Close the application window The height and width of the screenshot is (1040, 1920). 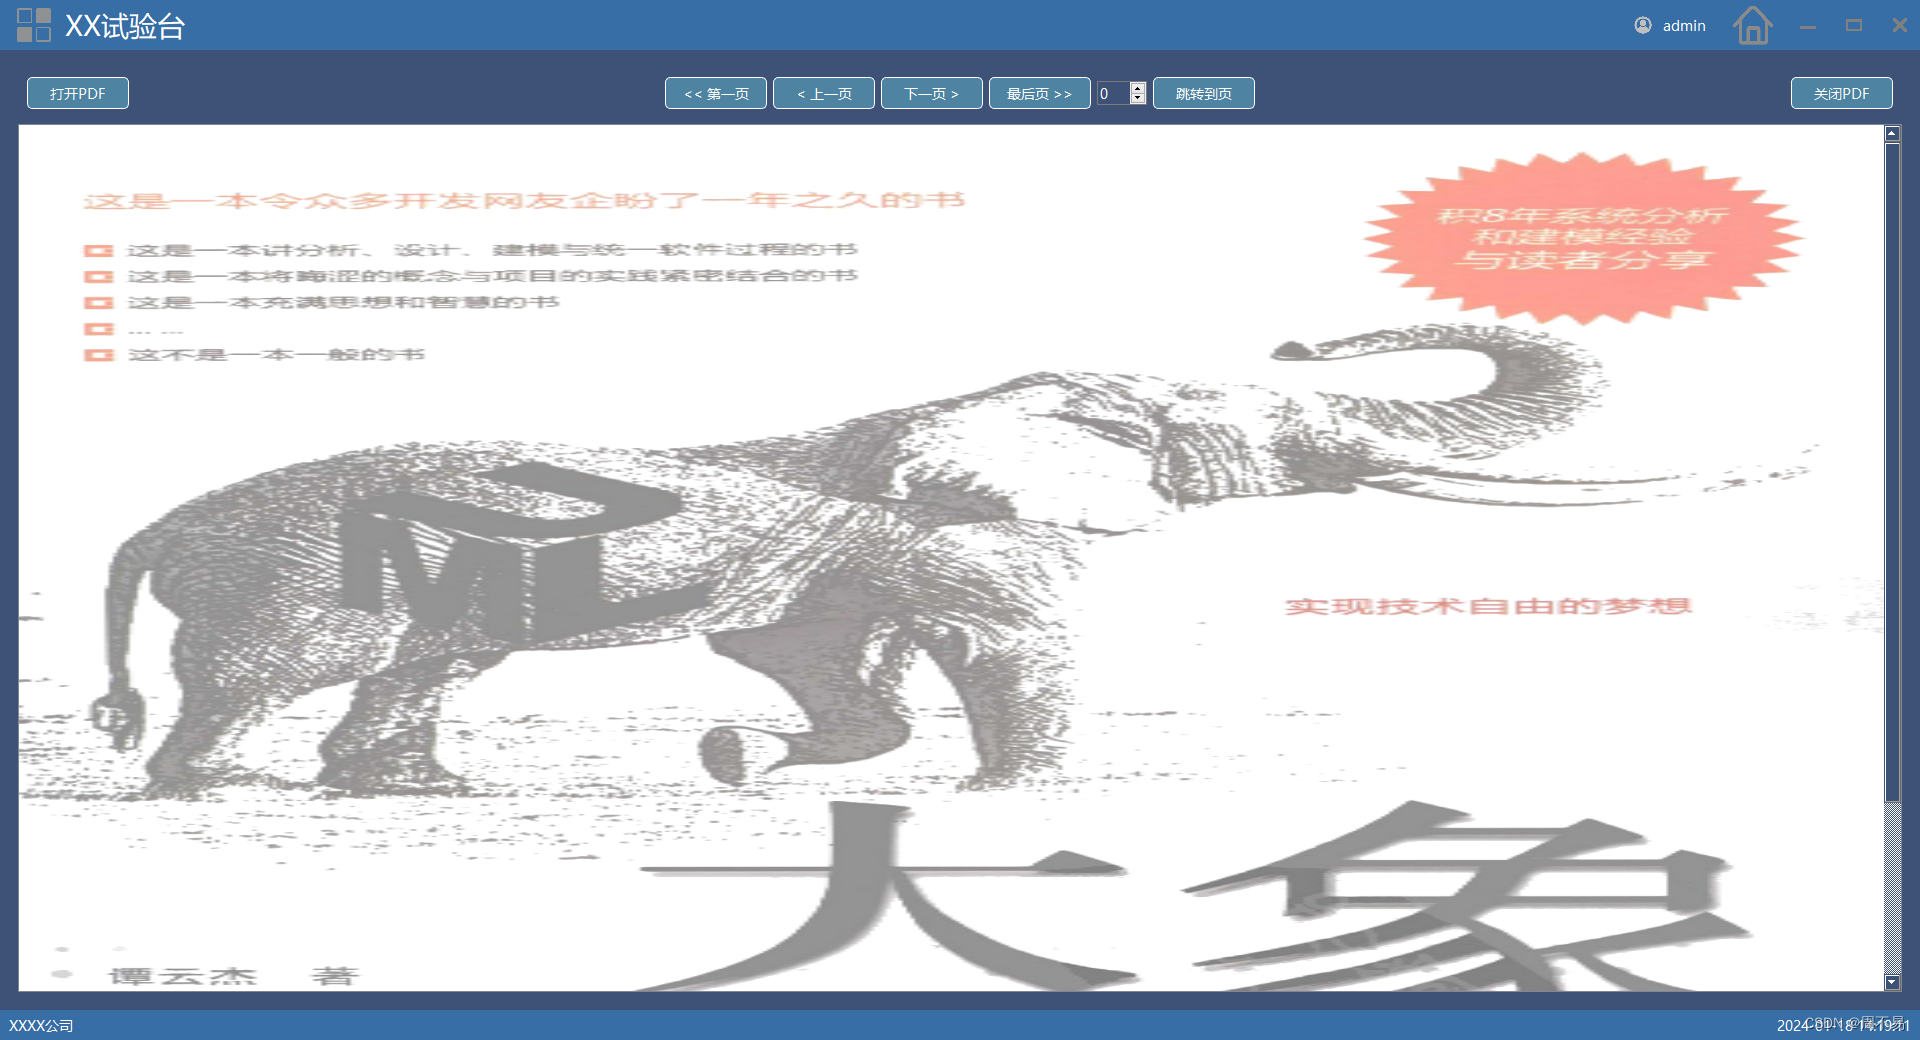tap(1899, 26)
